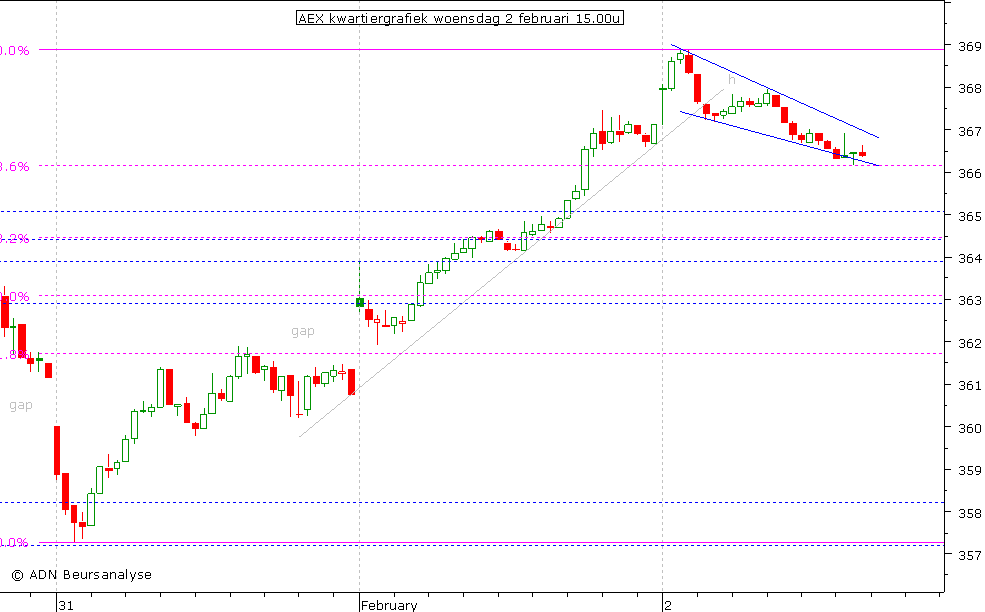Screen dimensions: 985x612
Task: Click the 358 price axis label
Action: pos(970,513)
